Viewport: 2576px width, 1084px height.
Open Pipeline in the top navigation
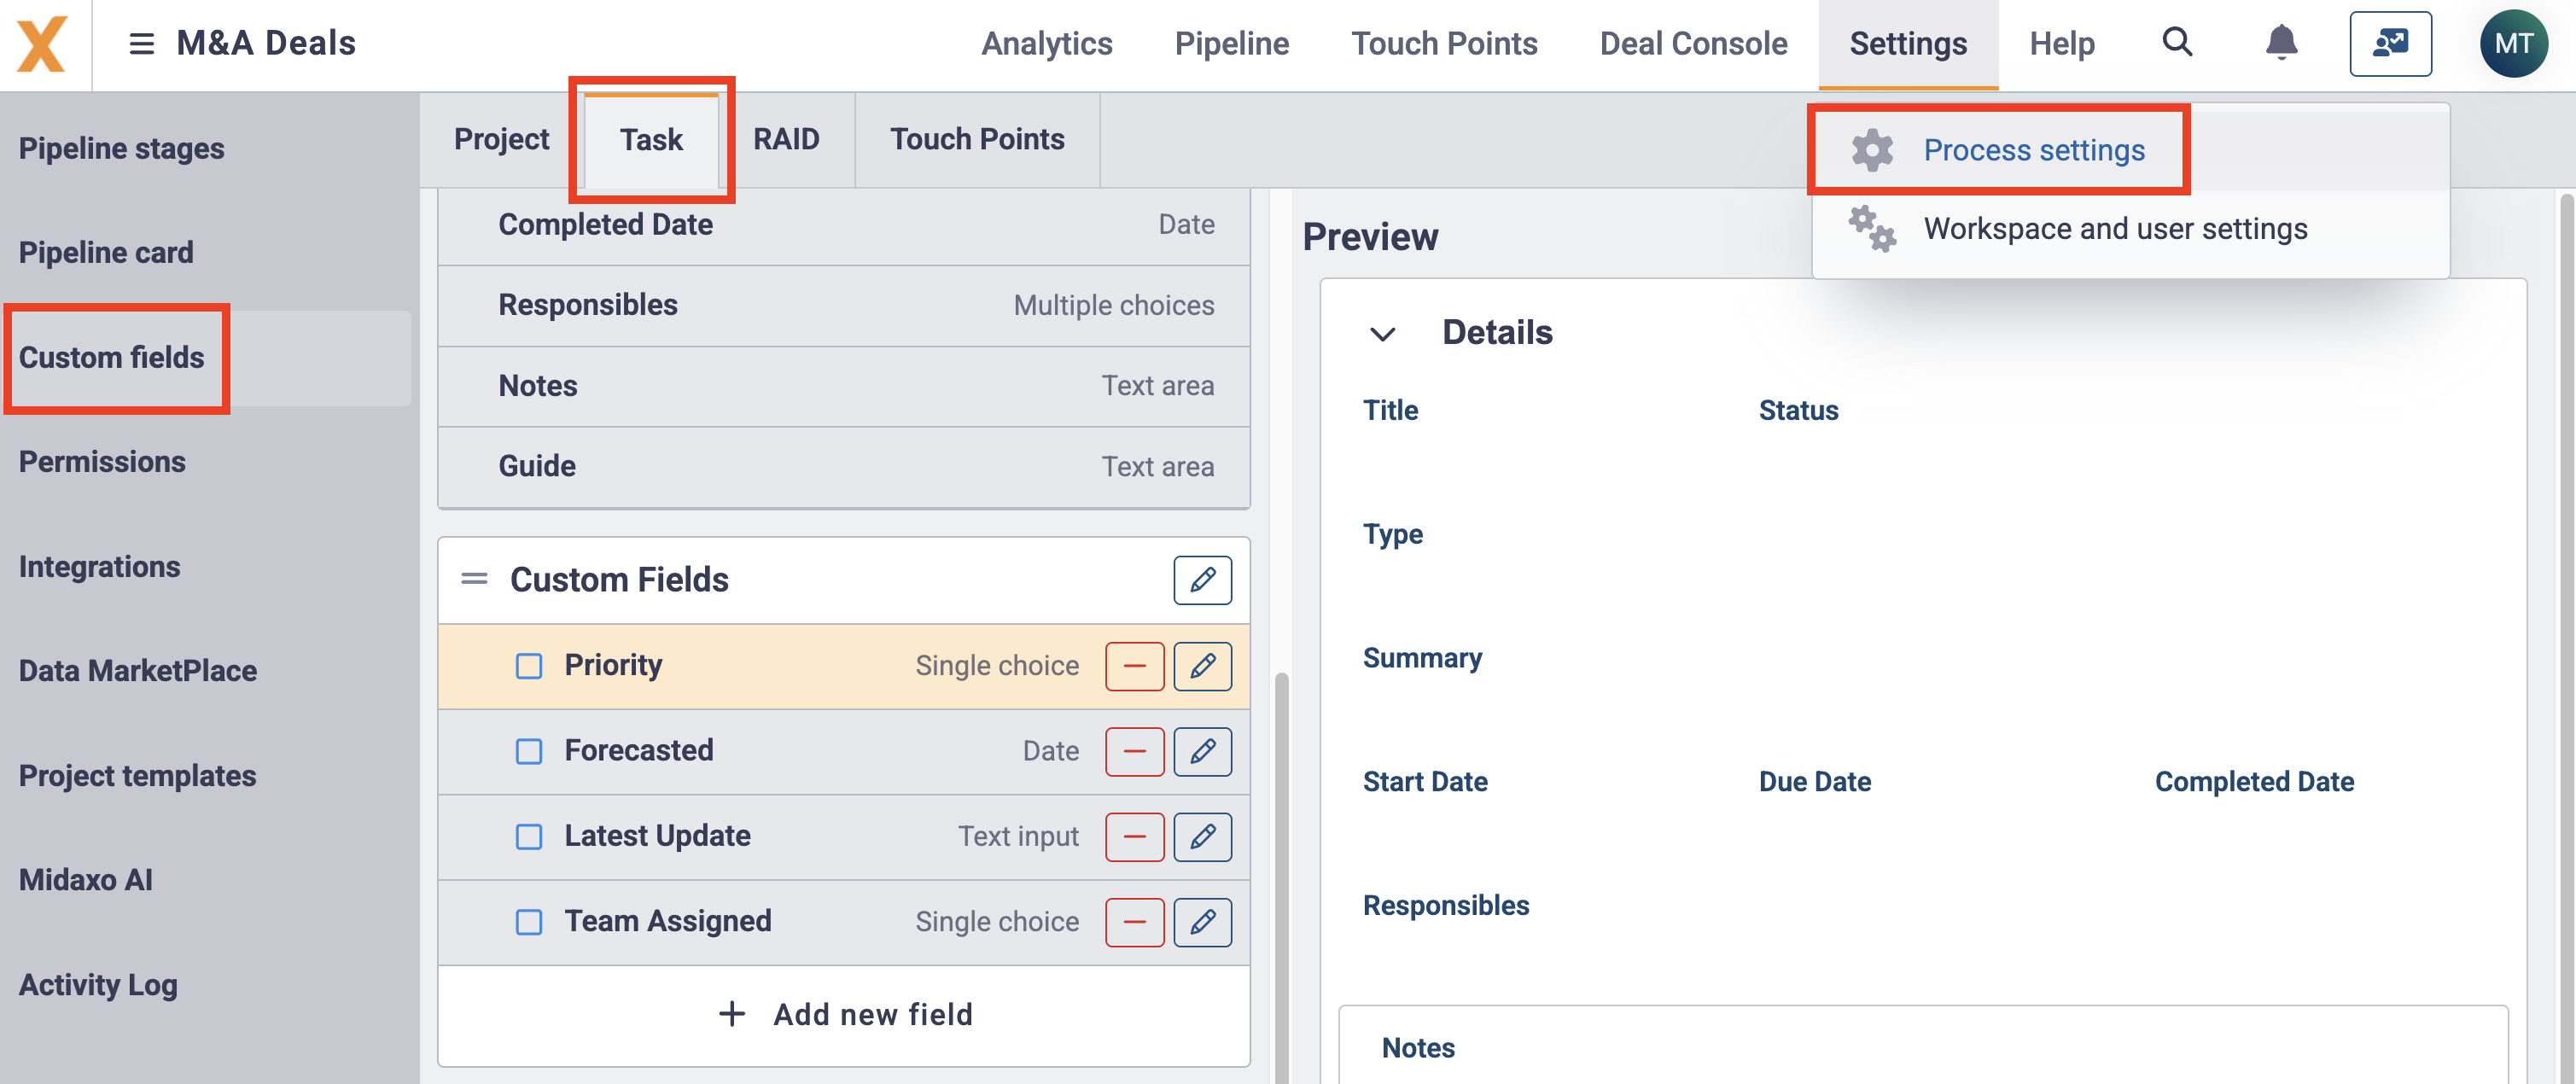click(x=1231, y=44)
